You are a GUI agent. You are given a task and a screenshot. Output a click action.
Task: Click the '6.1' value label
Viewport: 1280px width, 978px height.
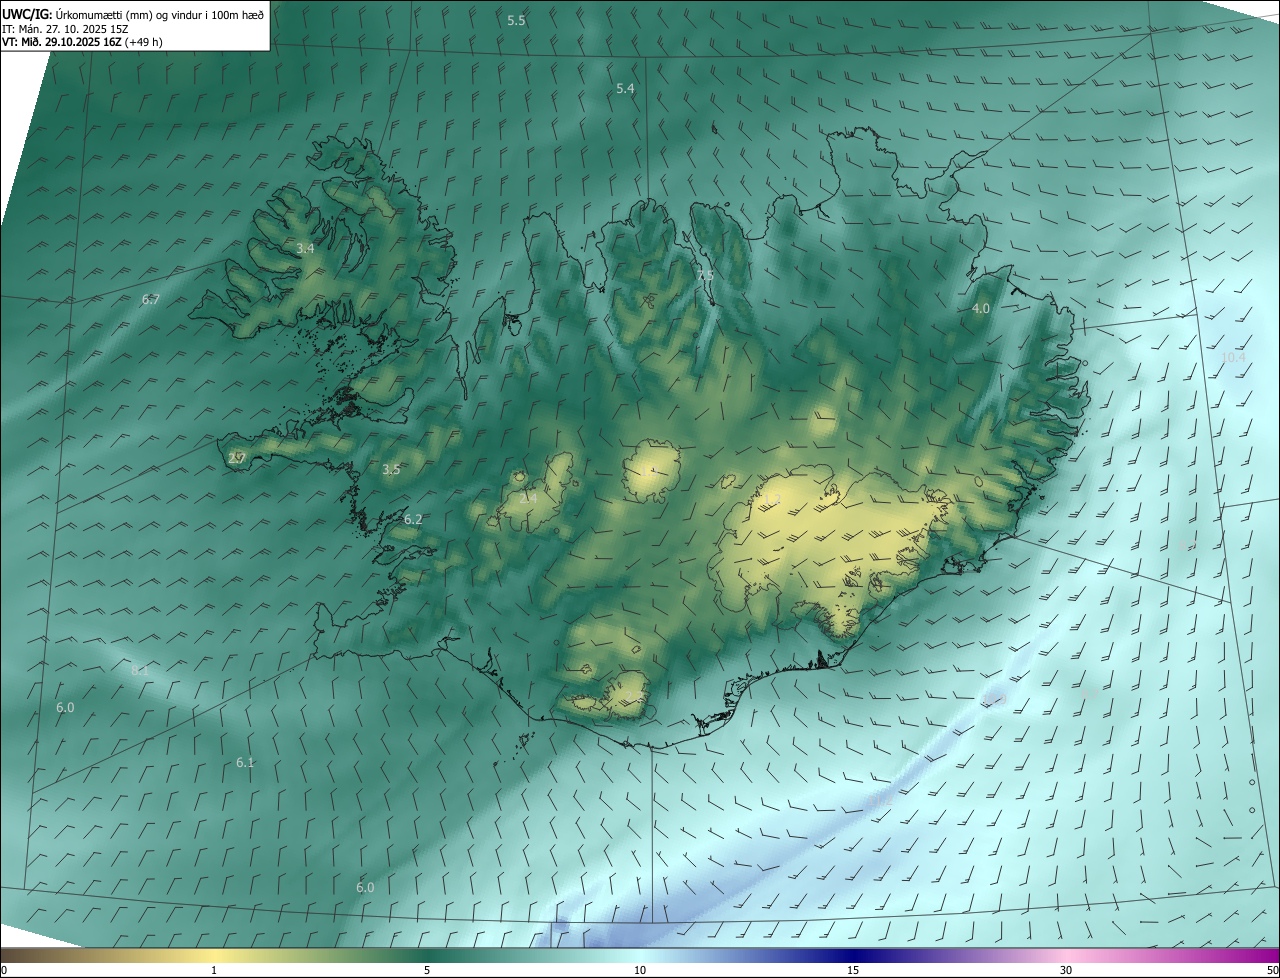tap(245, 762)
